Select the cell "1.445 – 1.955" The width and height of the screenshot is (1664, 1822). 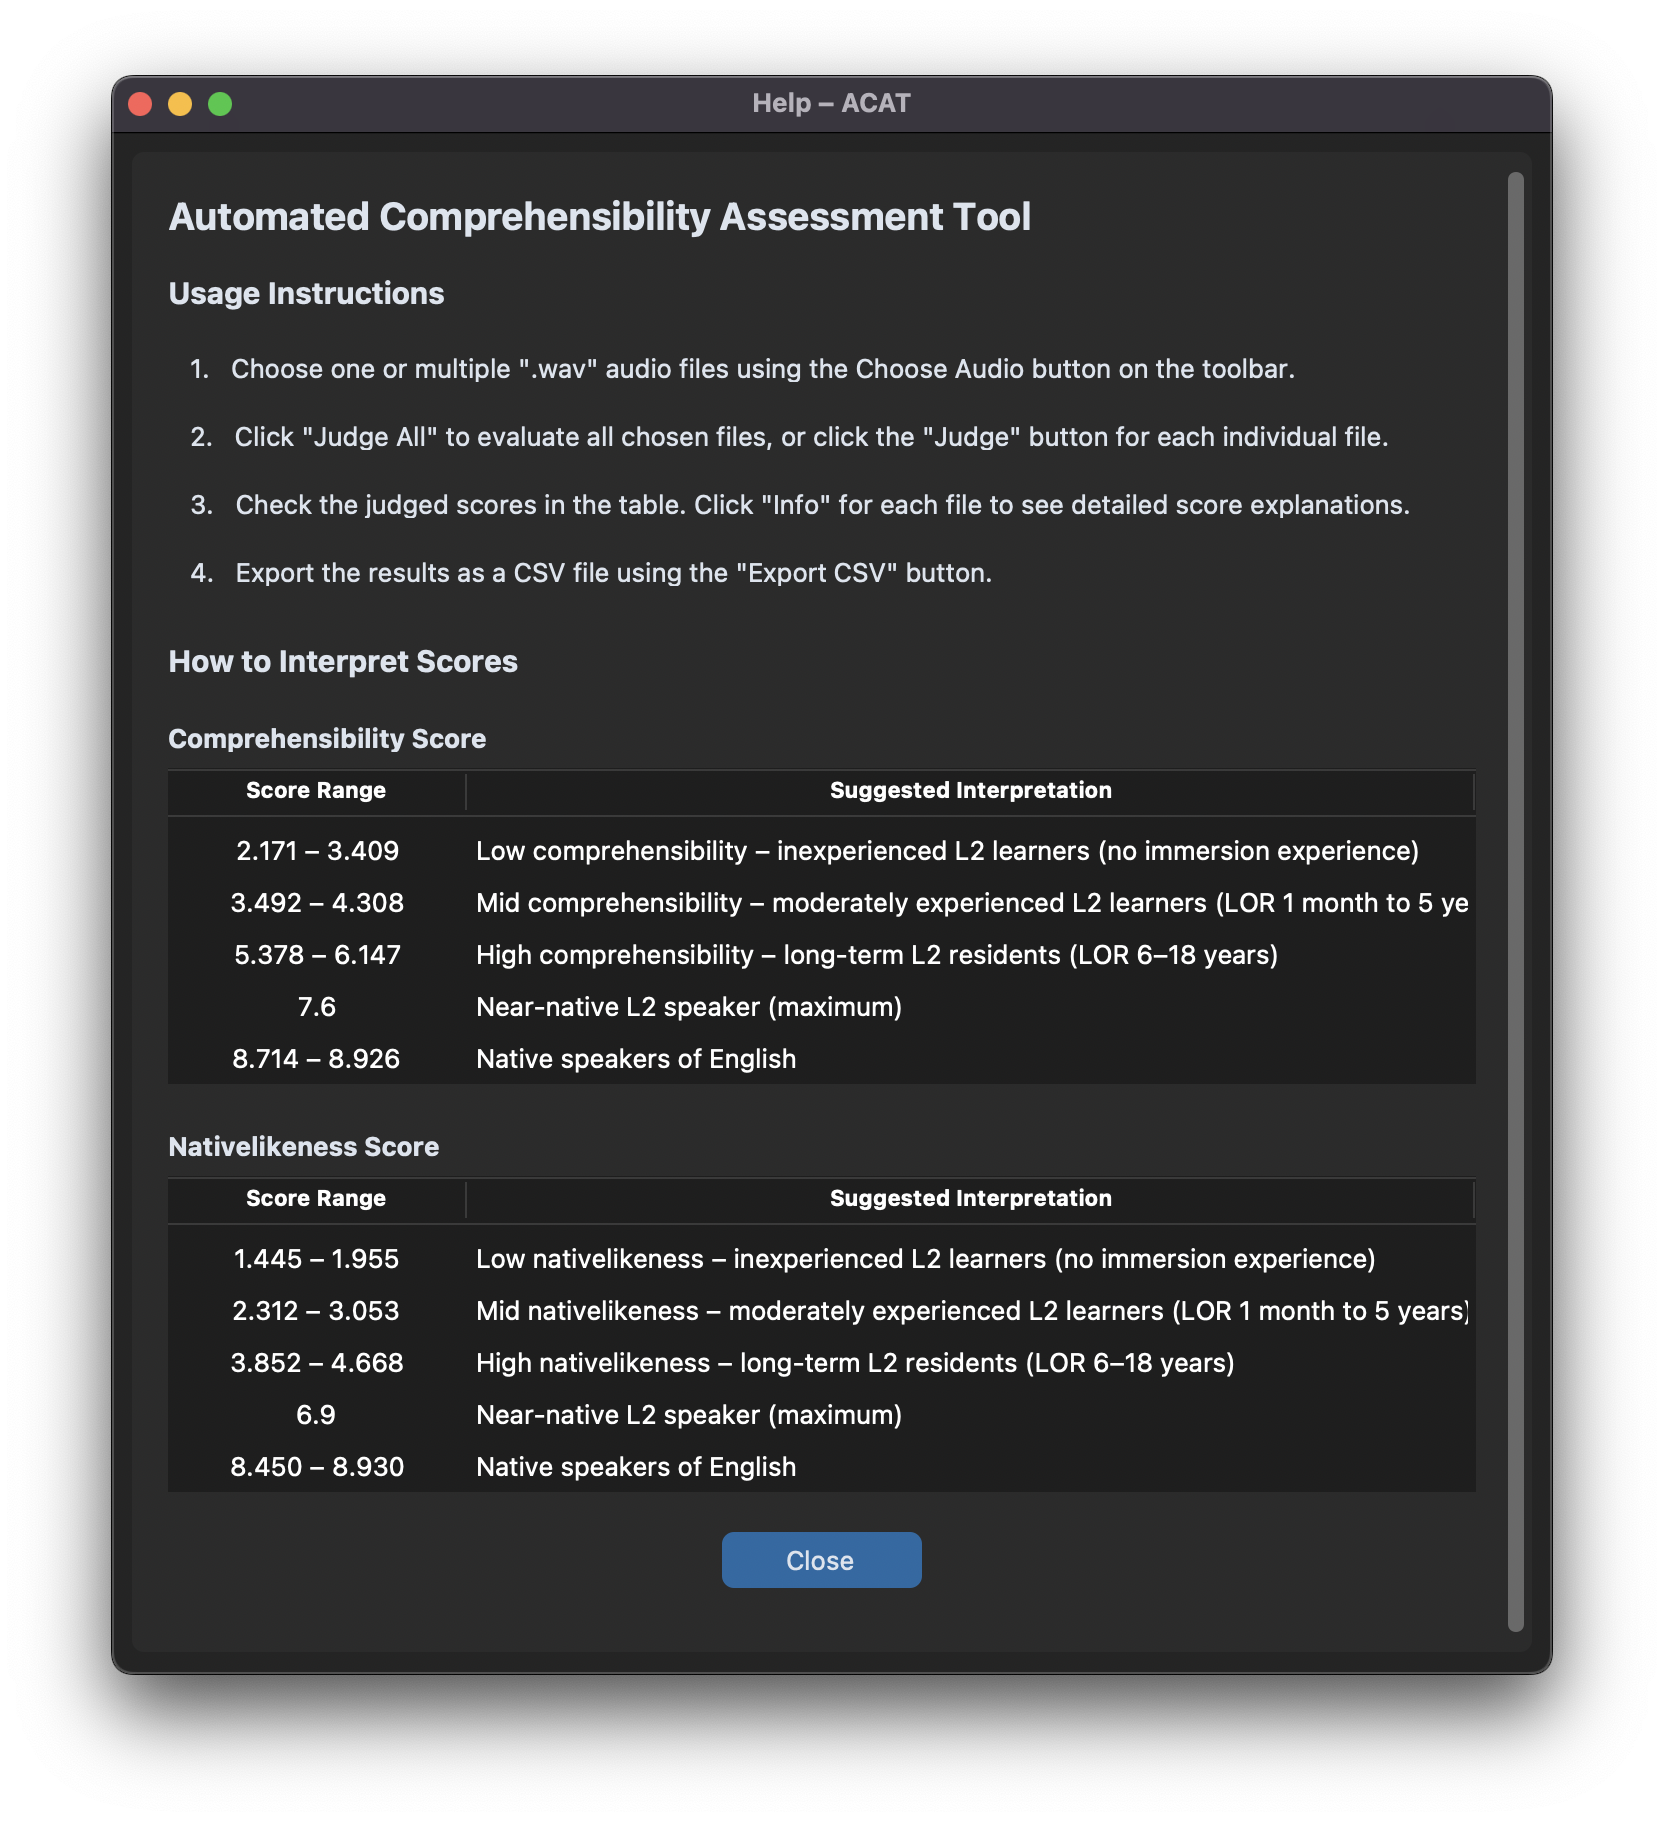[316, 1259]
